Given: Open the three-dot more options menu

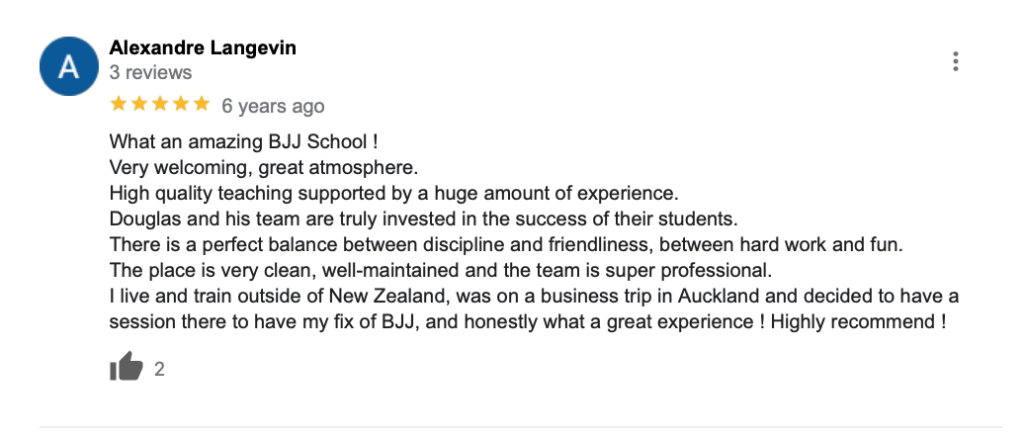Looking at the screenshot, I should [955, 61].
